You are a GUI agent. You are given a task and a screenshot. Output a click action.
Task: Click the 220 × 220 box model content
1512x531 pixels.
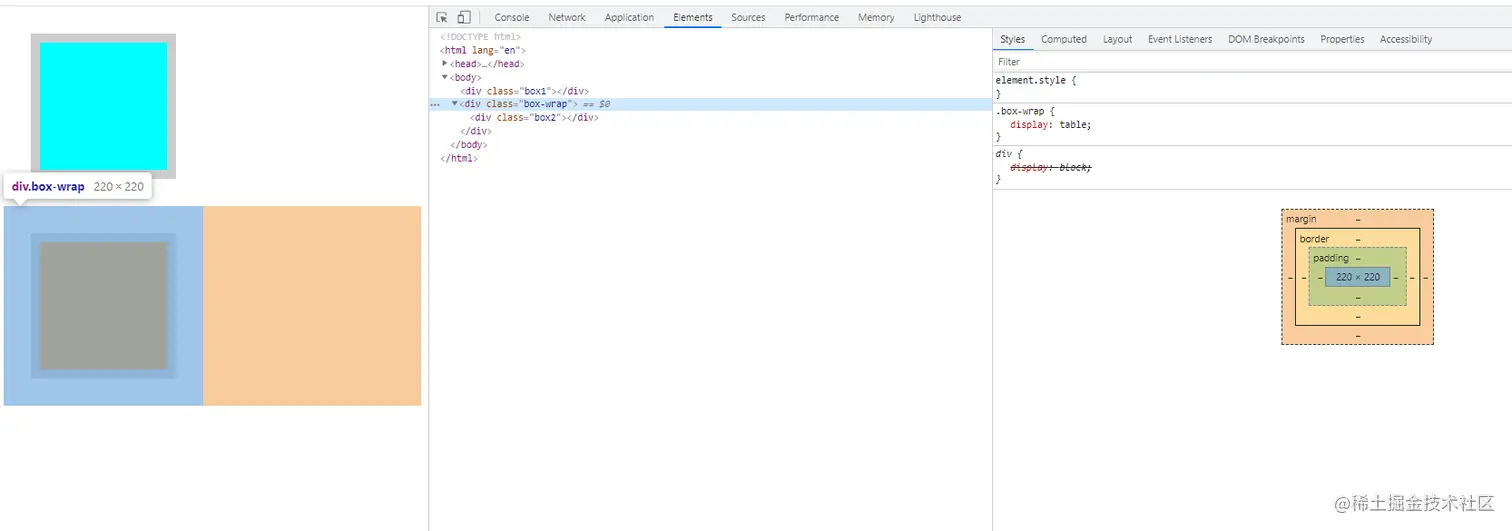tap(1357, 277)
